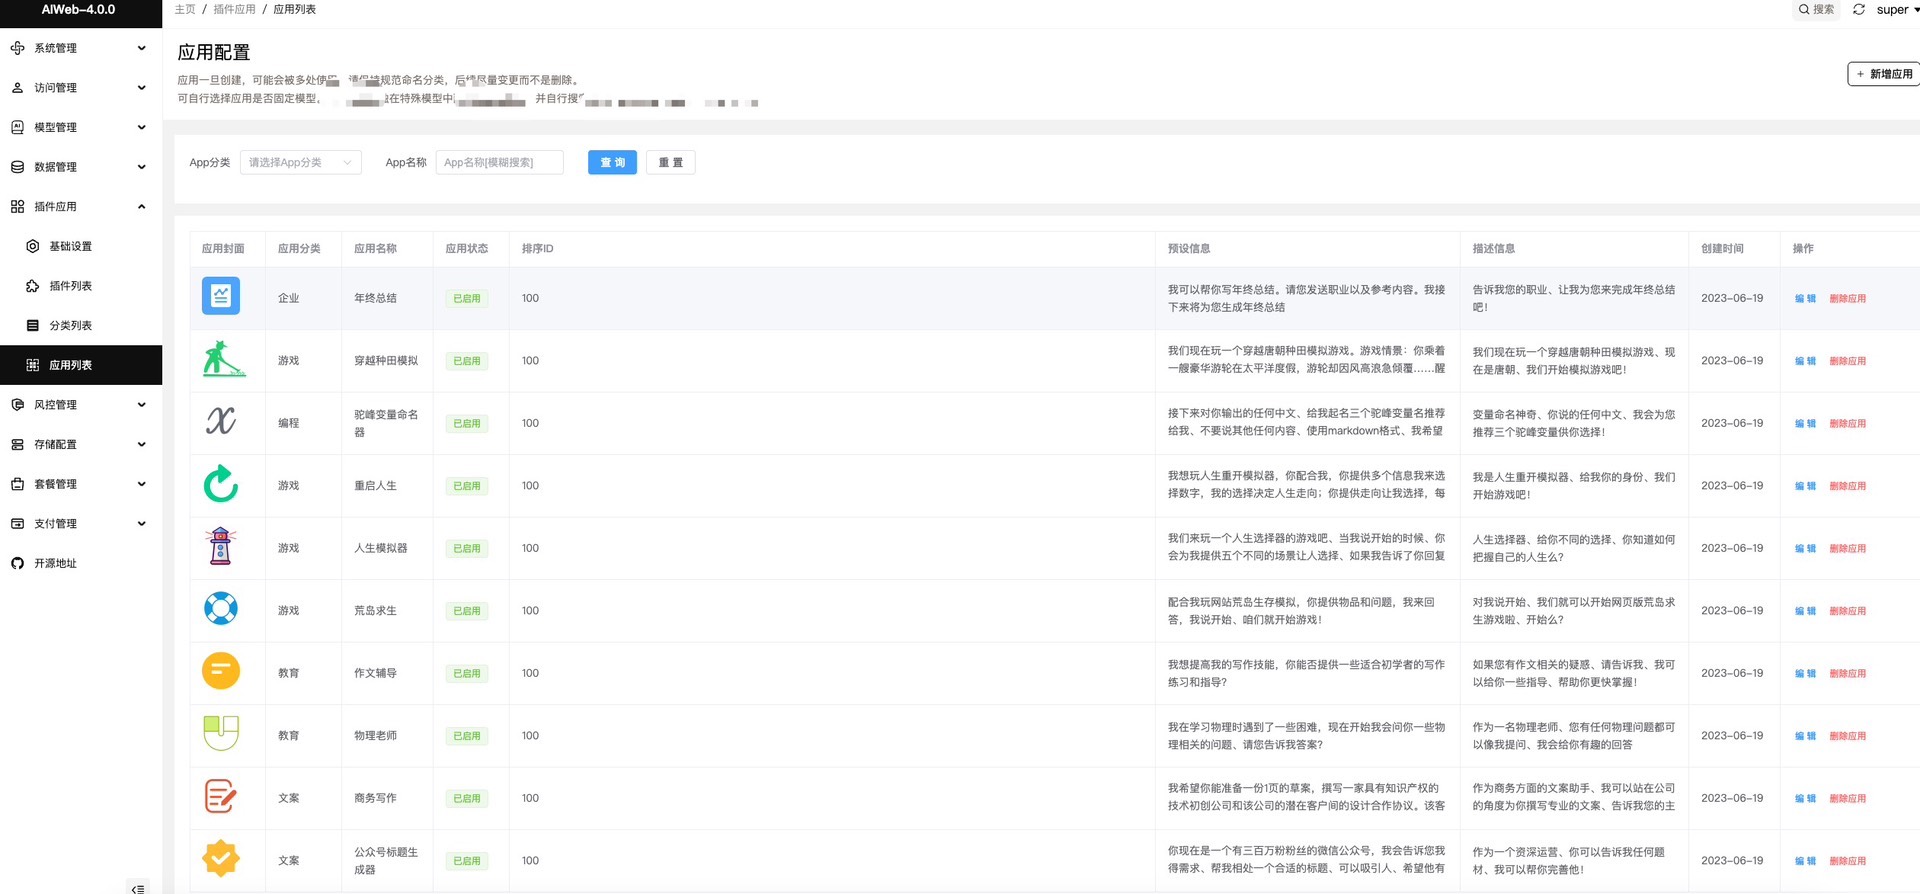This screenshot has height=894, width=1920.
Task: Click the 年终总结 app cover icon
Action: 221,297
